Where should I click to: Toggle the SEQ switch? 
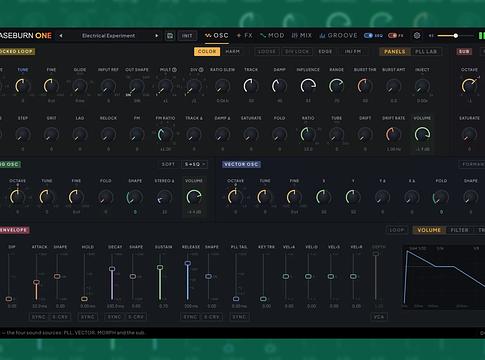(368, 35)
